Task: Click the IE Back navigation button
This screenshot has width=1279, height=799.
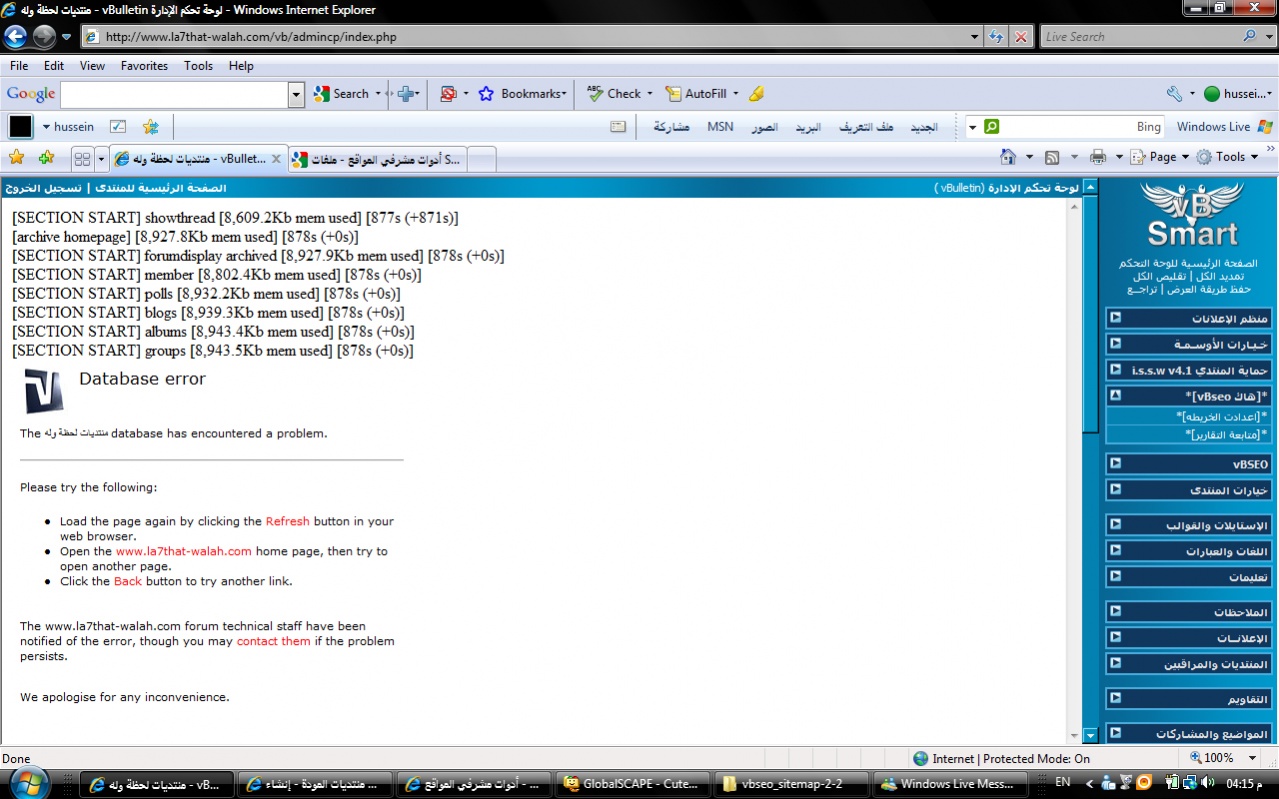Action: 15,37
